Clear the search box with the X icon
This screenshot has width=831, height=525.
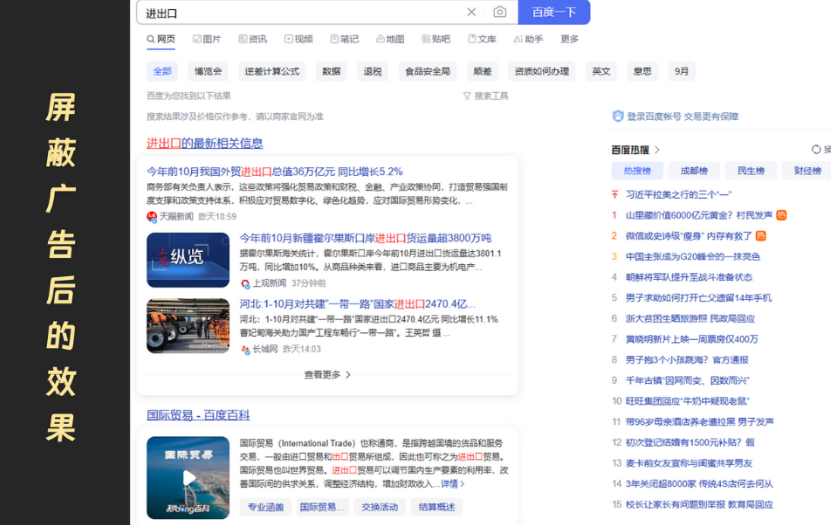pyautogui.click(x=472, y=12)
